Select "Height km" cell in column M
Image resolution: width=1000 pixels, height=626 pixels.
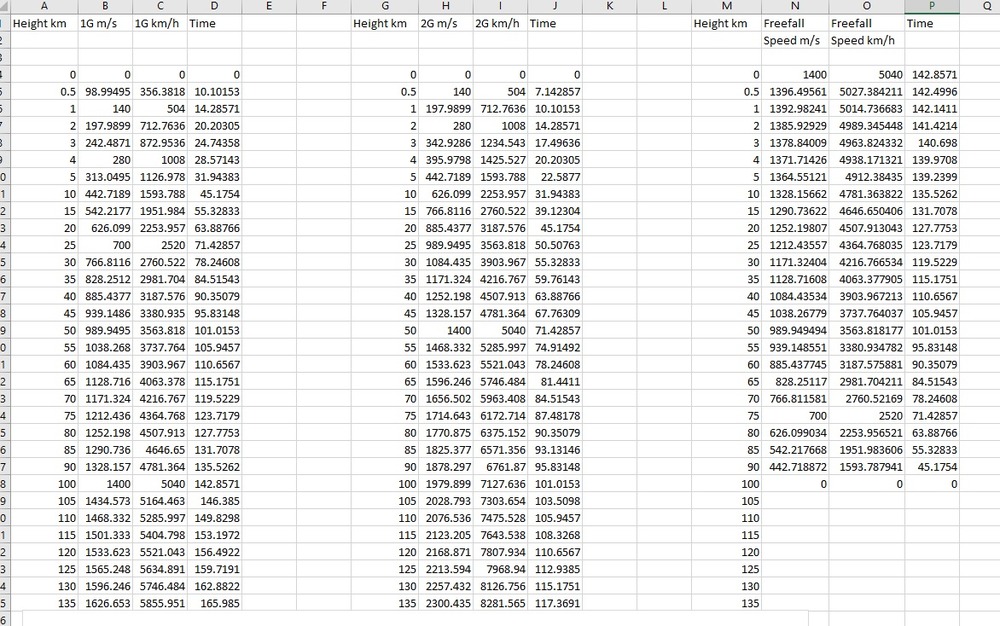[x=722, y=23]
